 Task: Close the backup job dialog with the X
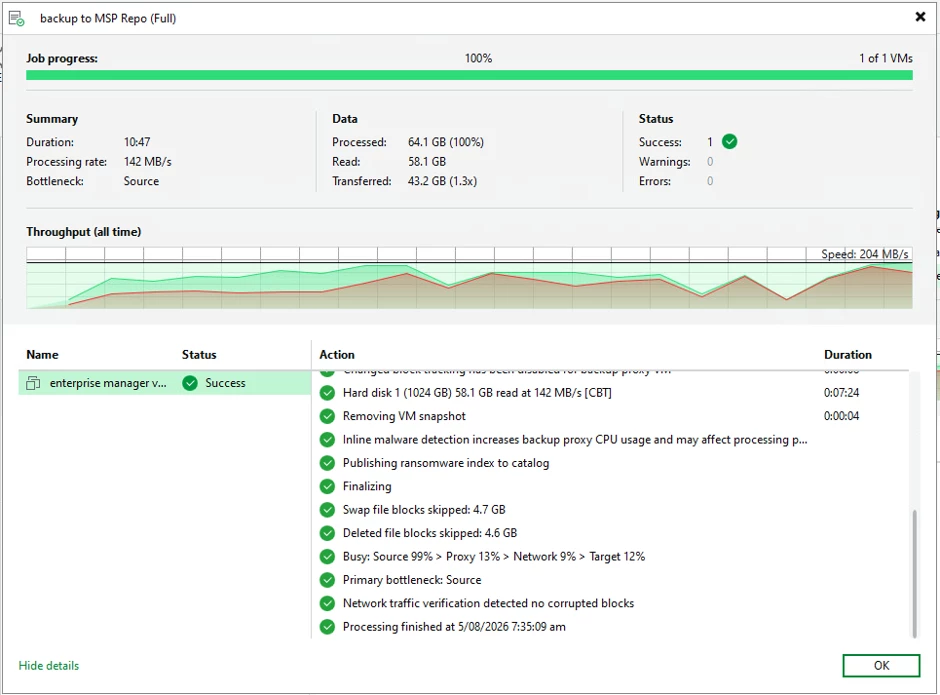(x=920, y=17)
